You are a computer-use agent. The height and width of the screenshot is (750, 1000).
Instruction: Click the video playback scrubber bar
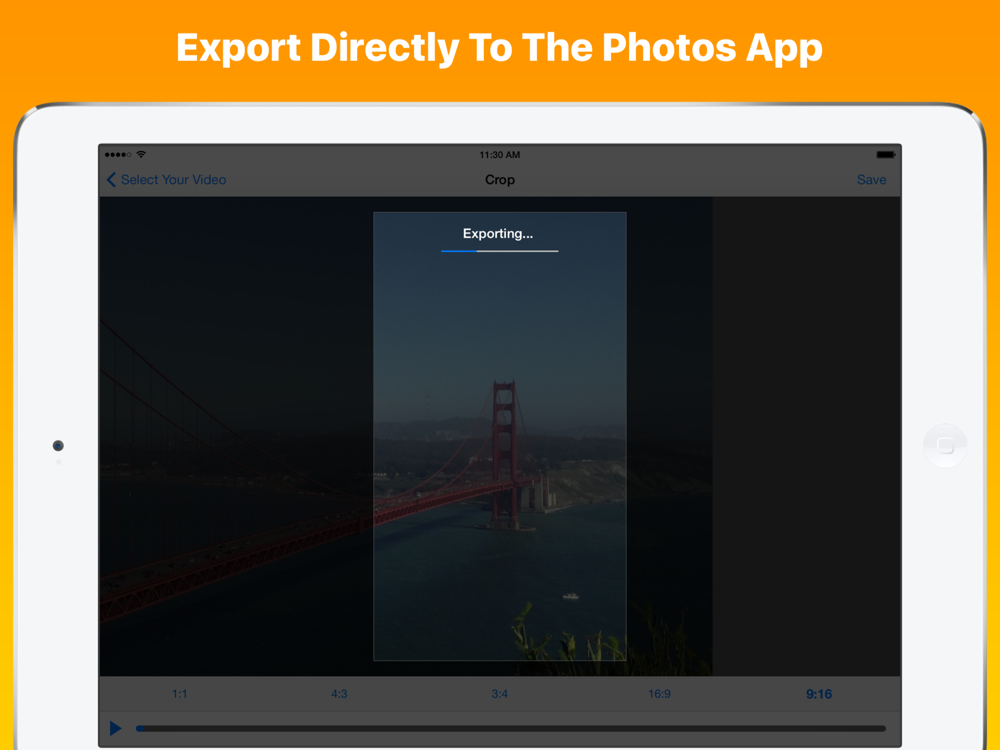(510, 728)
